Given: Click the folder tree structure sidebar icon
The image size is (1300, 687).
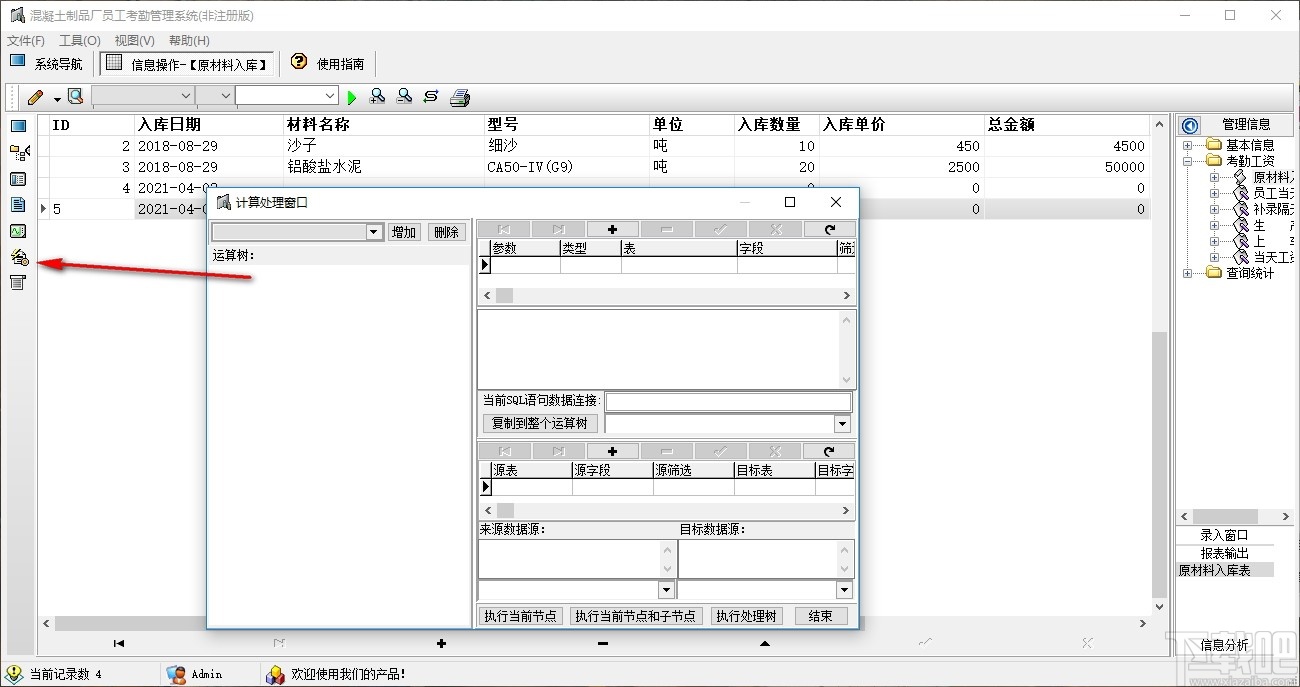Looking at the screenshot, I should click(x=18, y=152).
